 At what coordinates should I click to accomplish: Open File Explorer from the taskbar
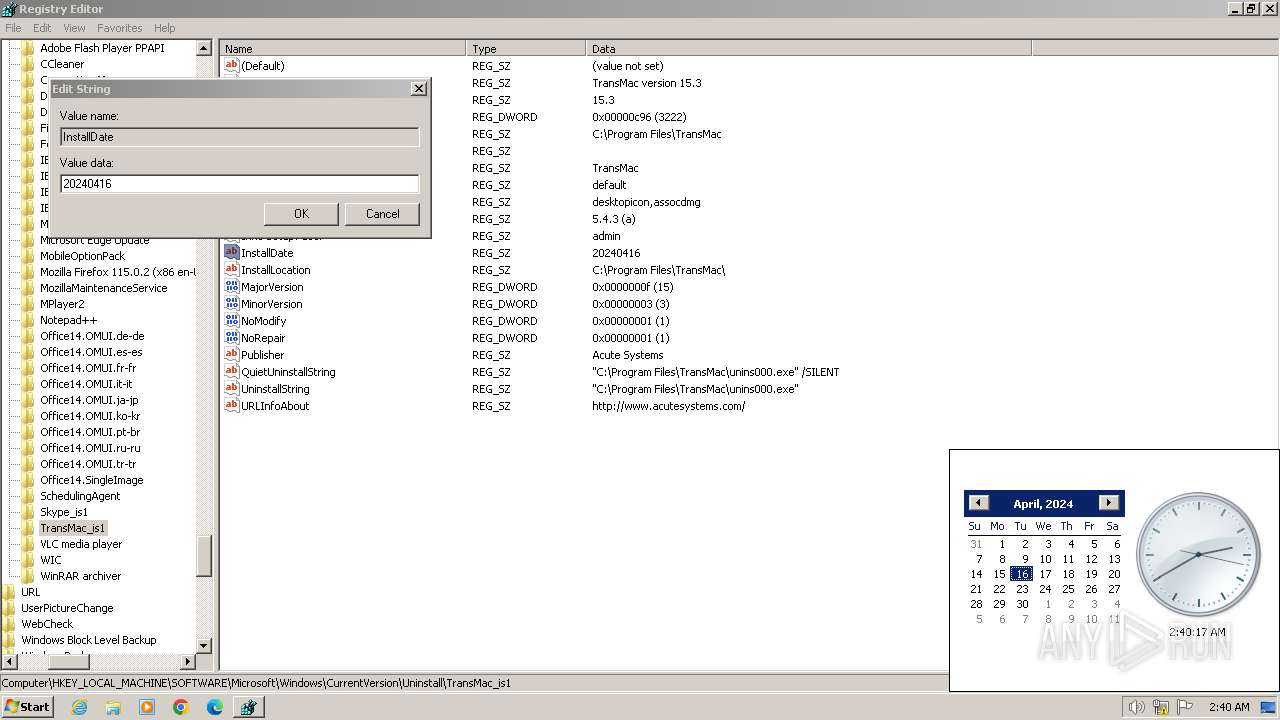pos(113,707)
